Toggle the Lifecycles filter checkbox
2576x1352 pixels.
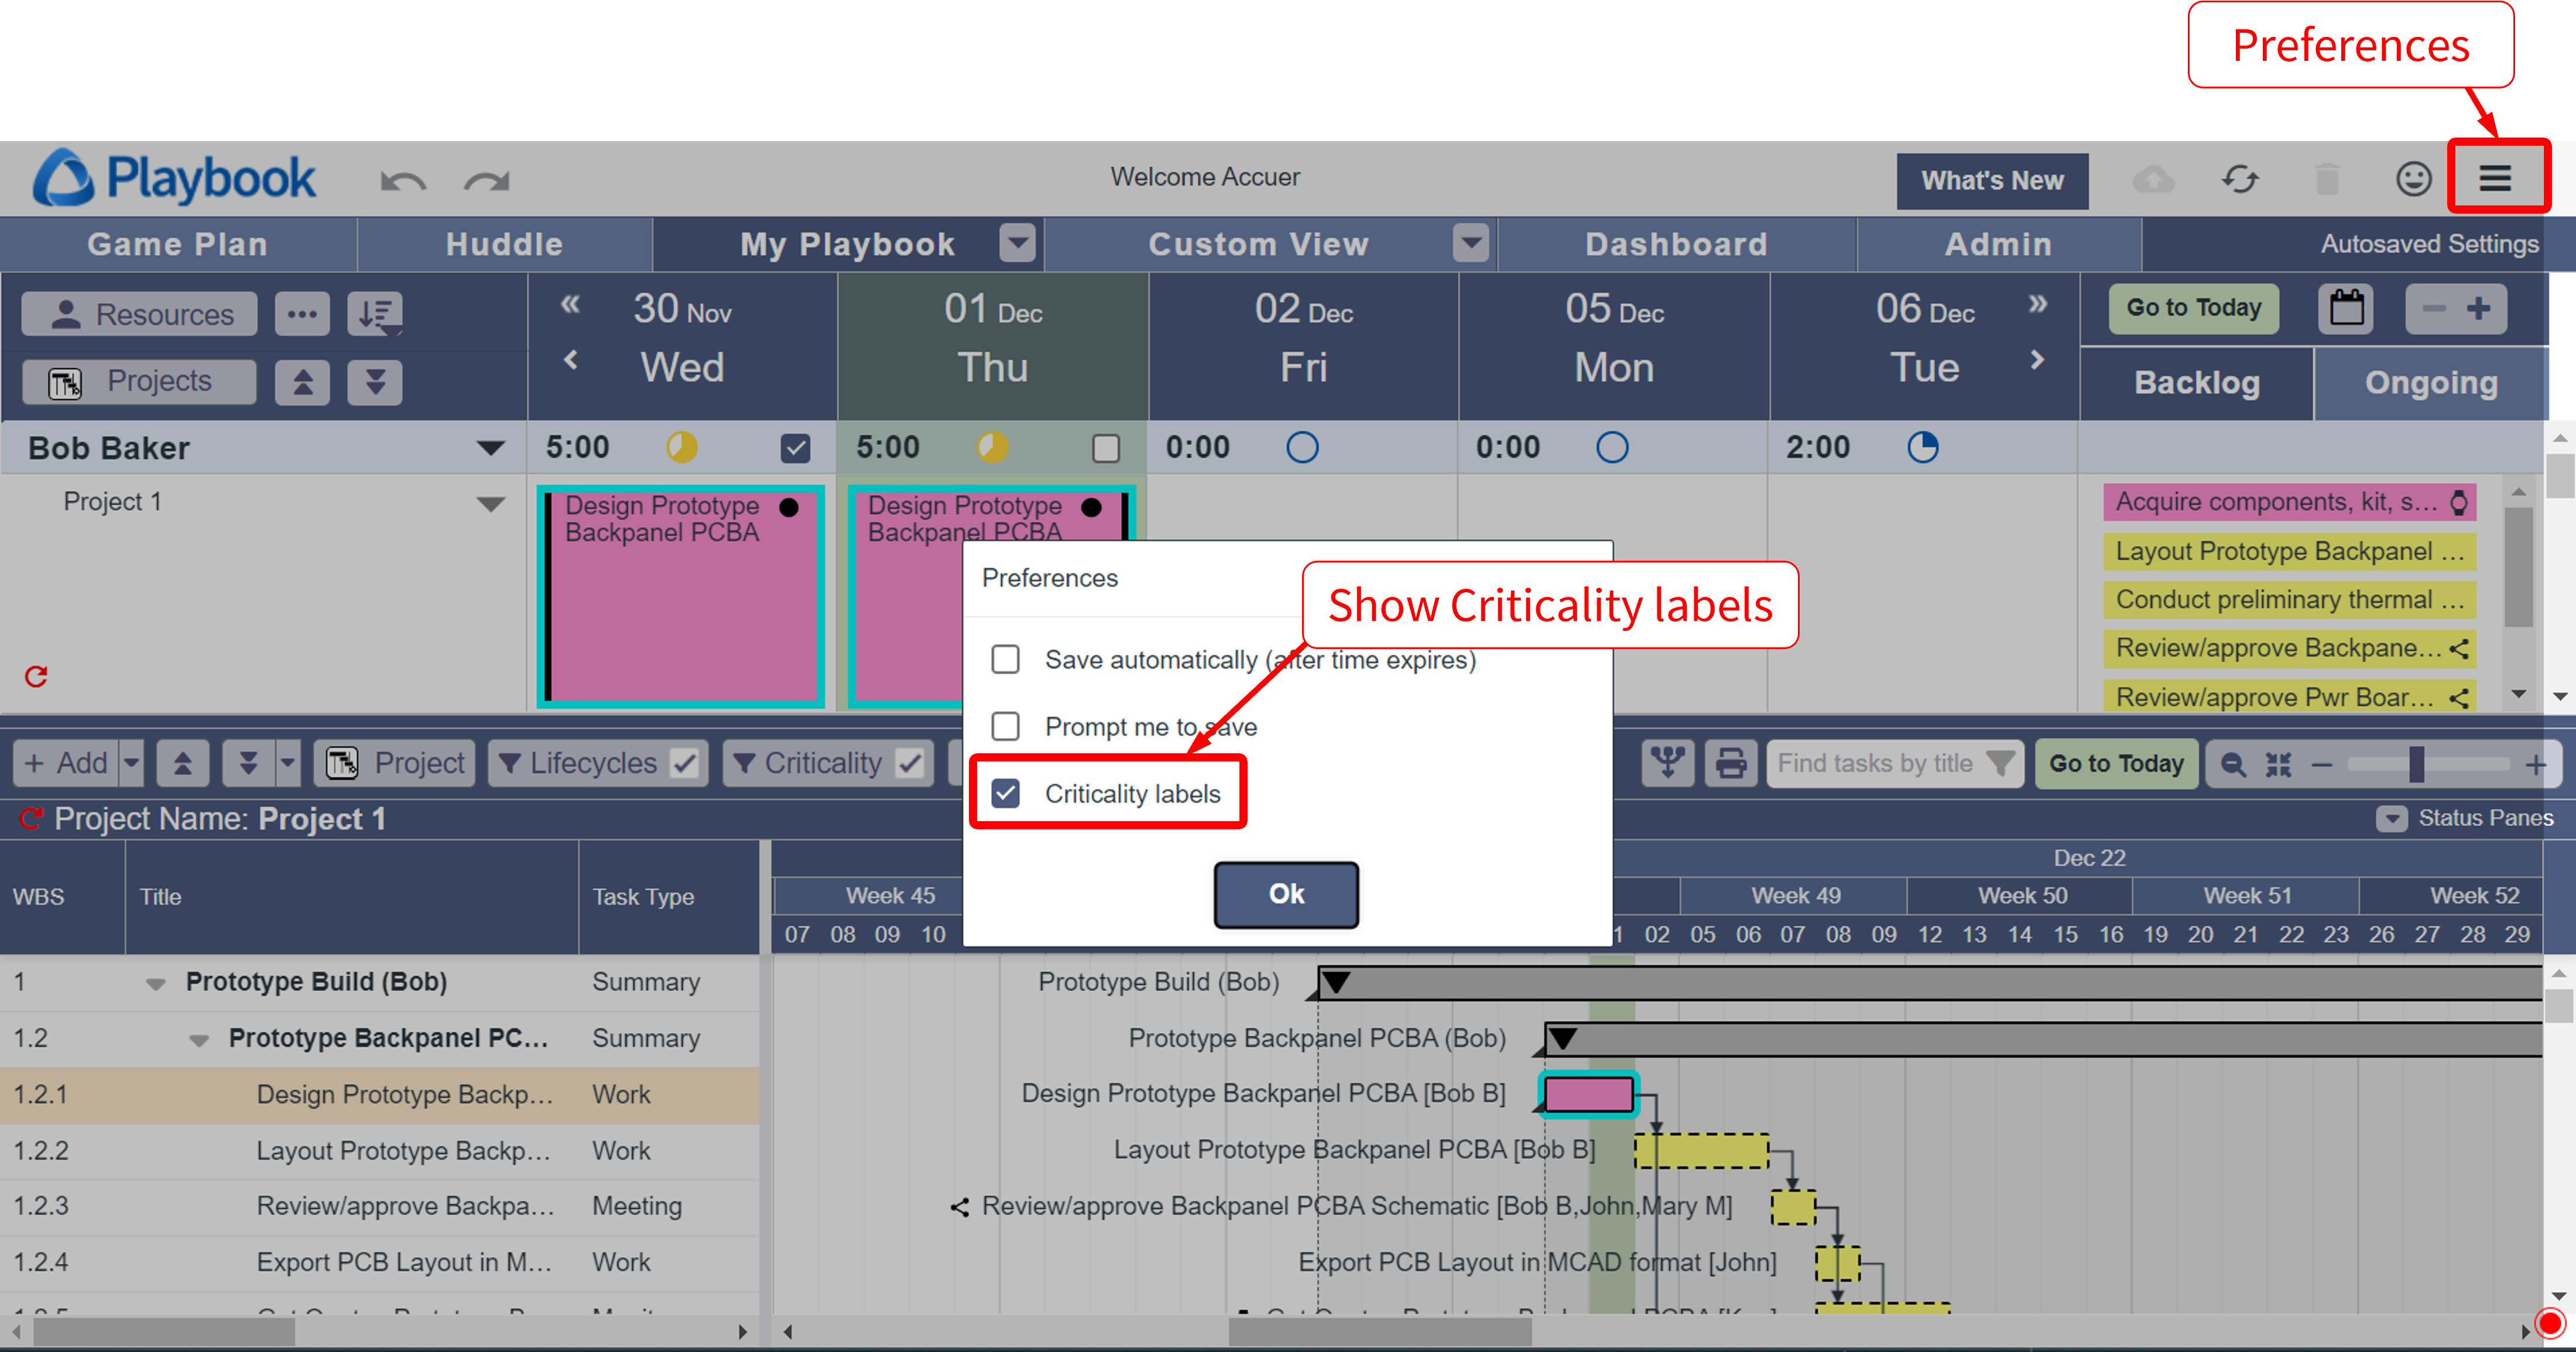pos(684,764)
